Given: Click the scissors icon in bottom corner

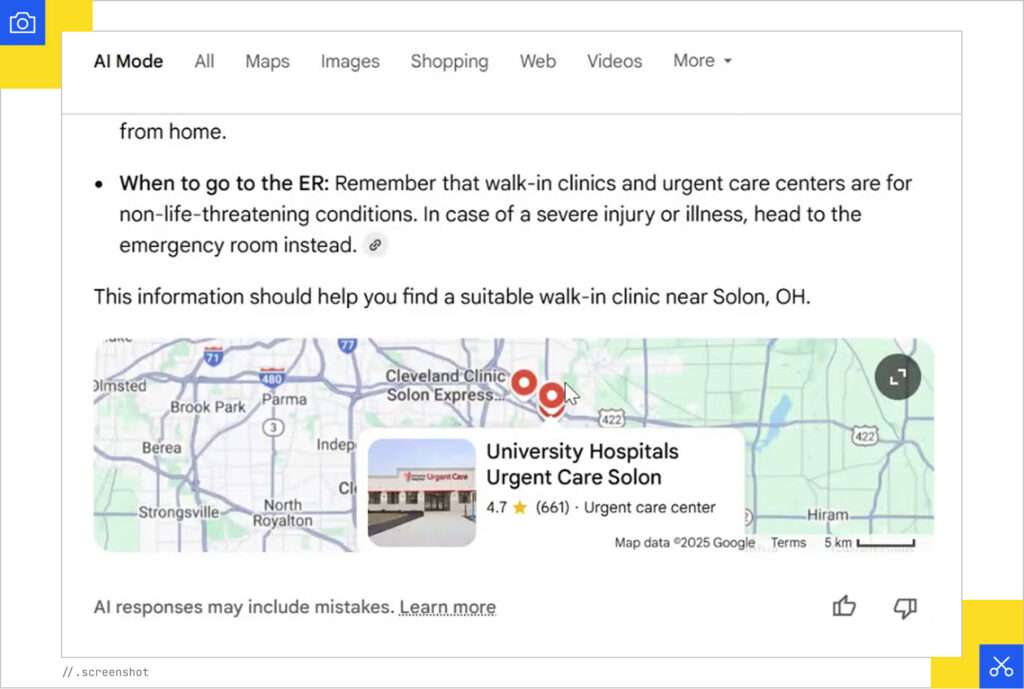Looking at the screenshot, I should (x=1001, y=666).
